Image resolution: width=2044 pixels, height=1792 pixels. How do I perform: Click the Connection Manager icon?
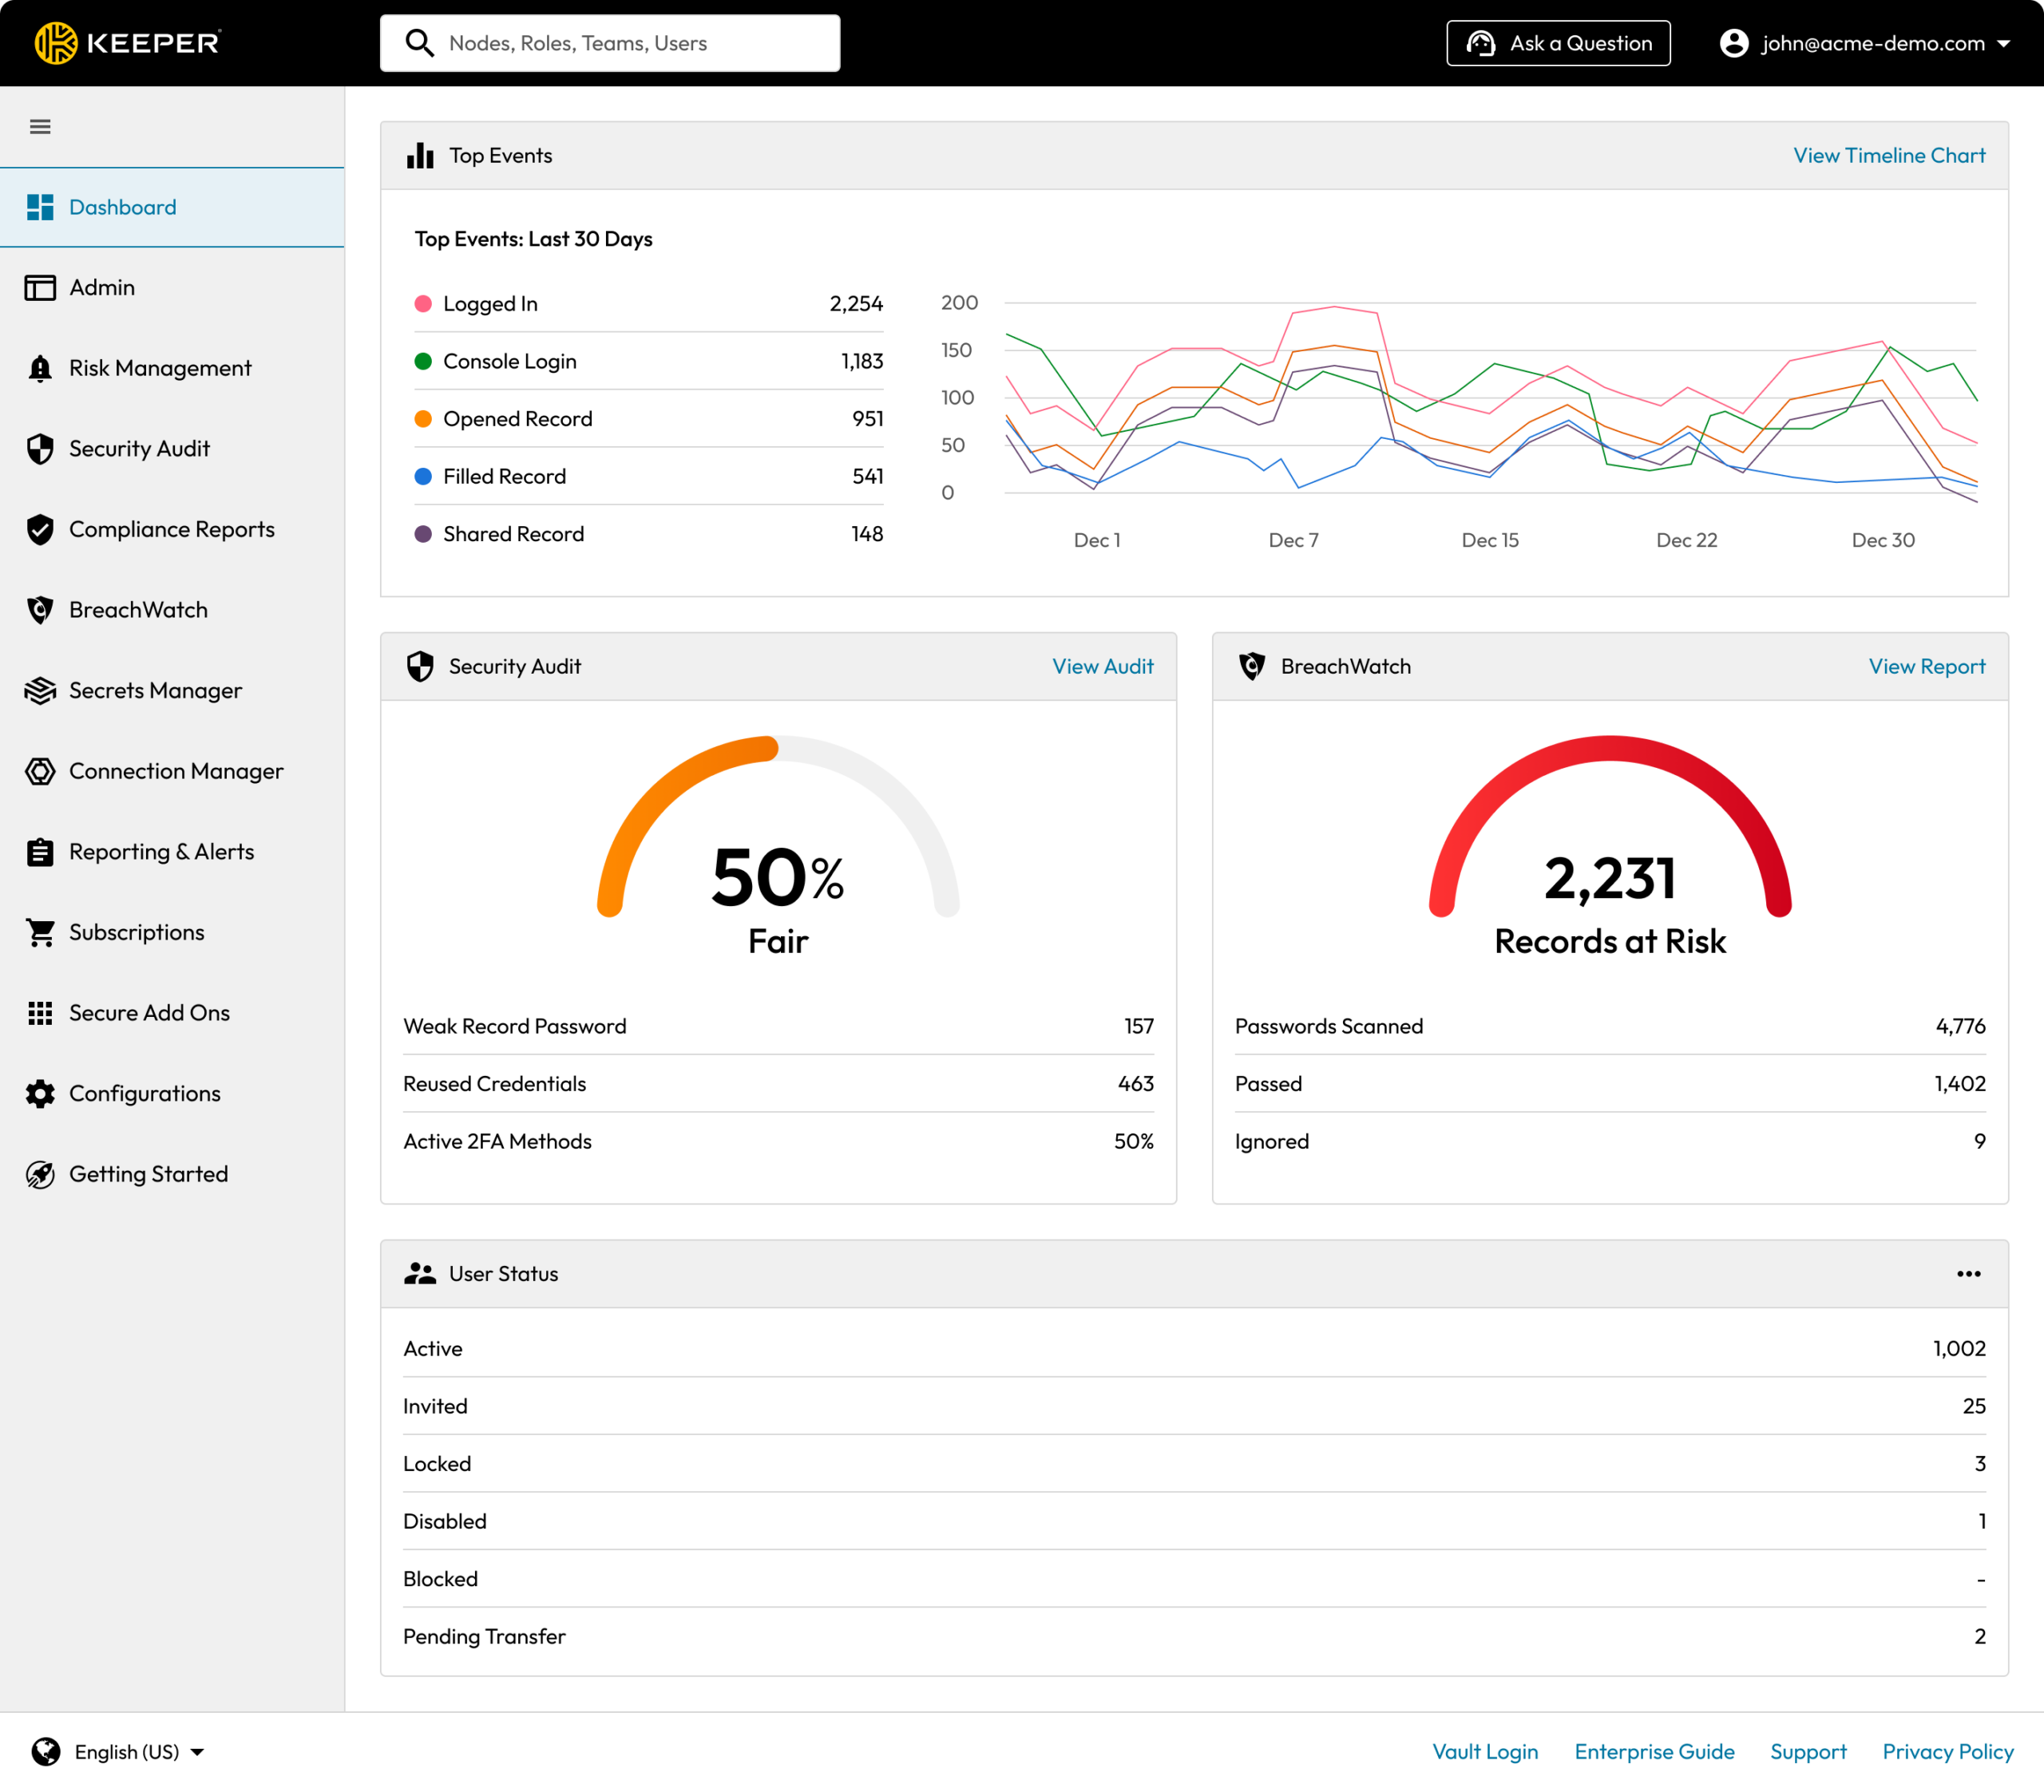tap(40, 771)
